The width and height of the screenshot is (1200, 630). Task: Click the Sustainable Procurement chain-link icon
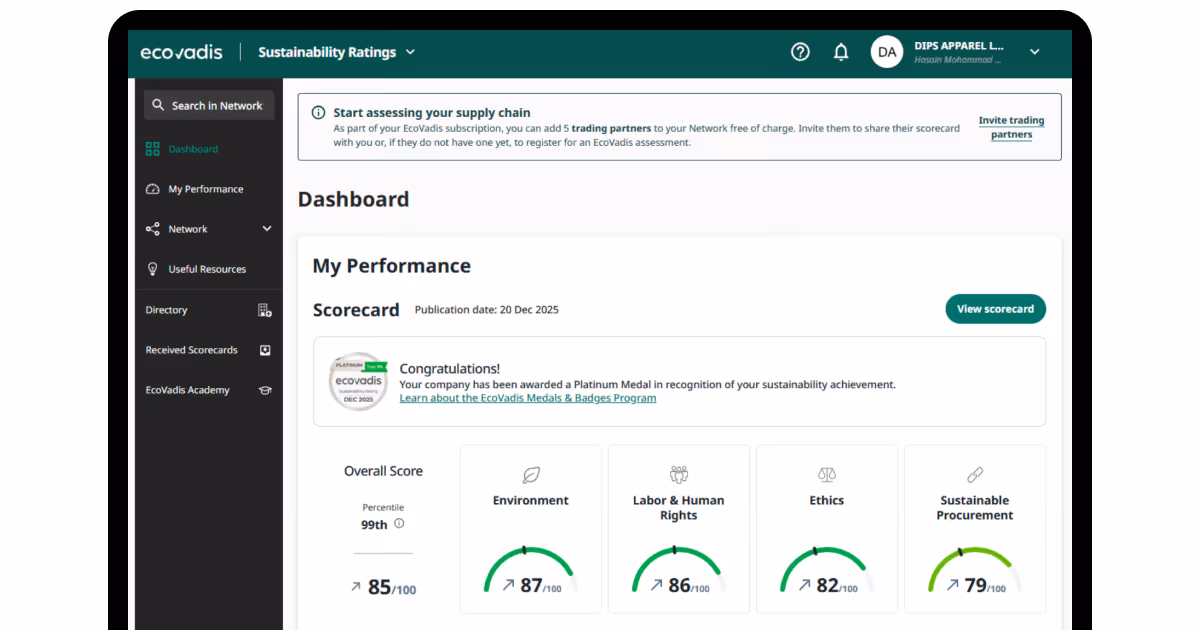coord(975,474)
